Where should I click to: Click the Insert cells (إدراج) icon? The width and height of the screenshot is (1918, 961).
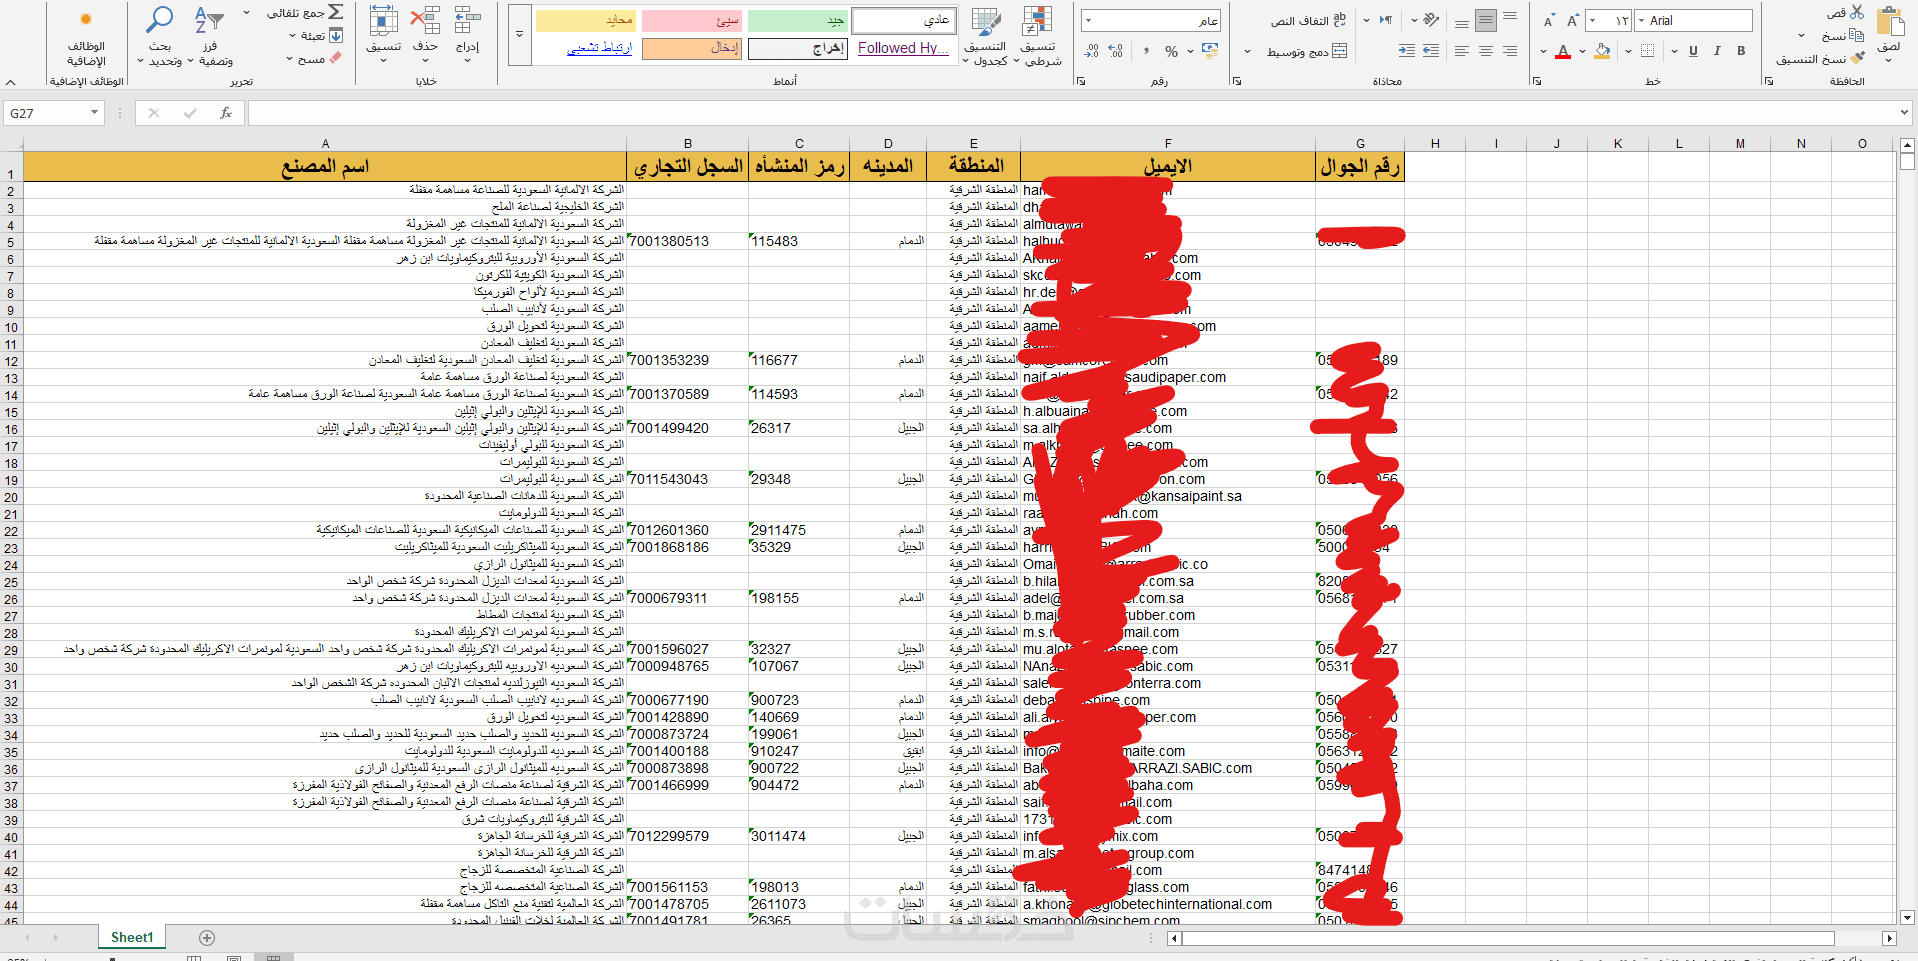pos(467,20)
